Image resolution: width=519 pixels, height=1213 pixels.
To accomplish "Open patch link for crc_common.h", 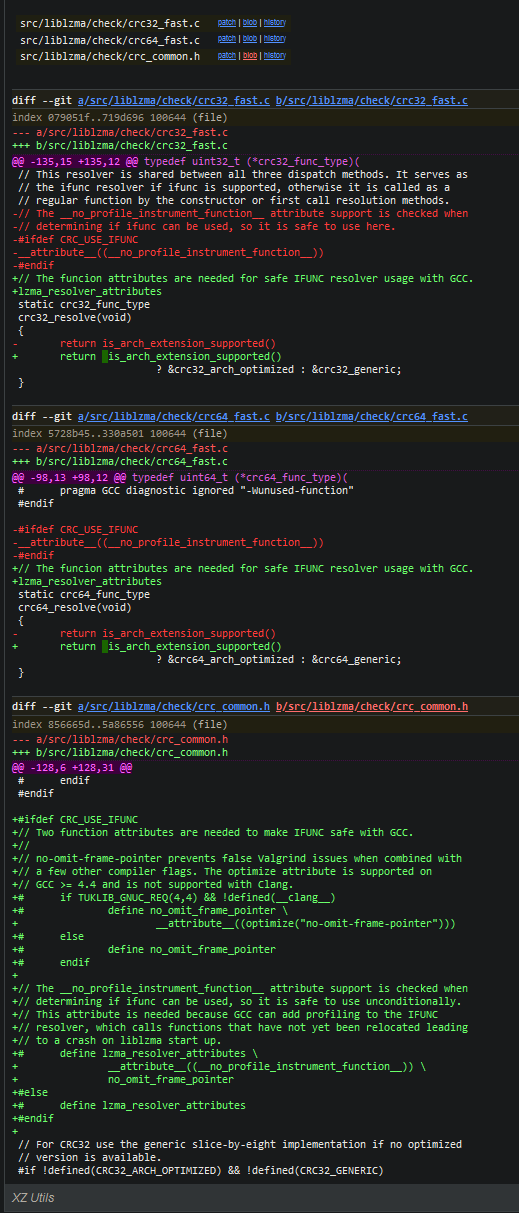I will 226,56.
